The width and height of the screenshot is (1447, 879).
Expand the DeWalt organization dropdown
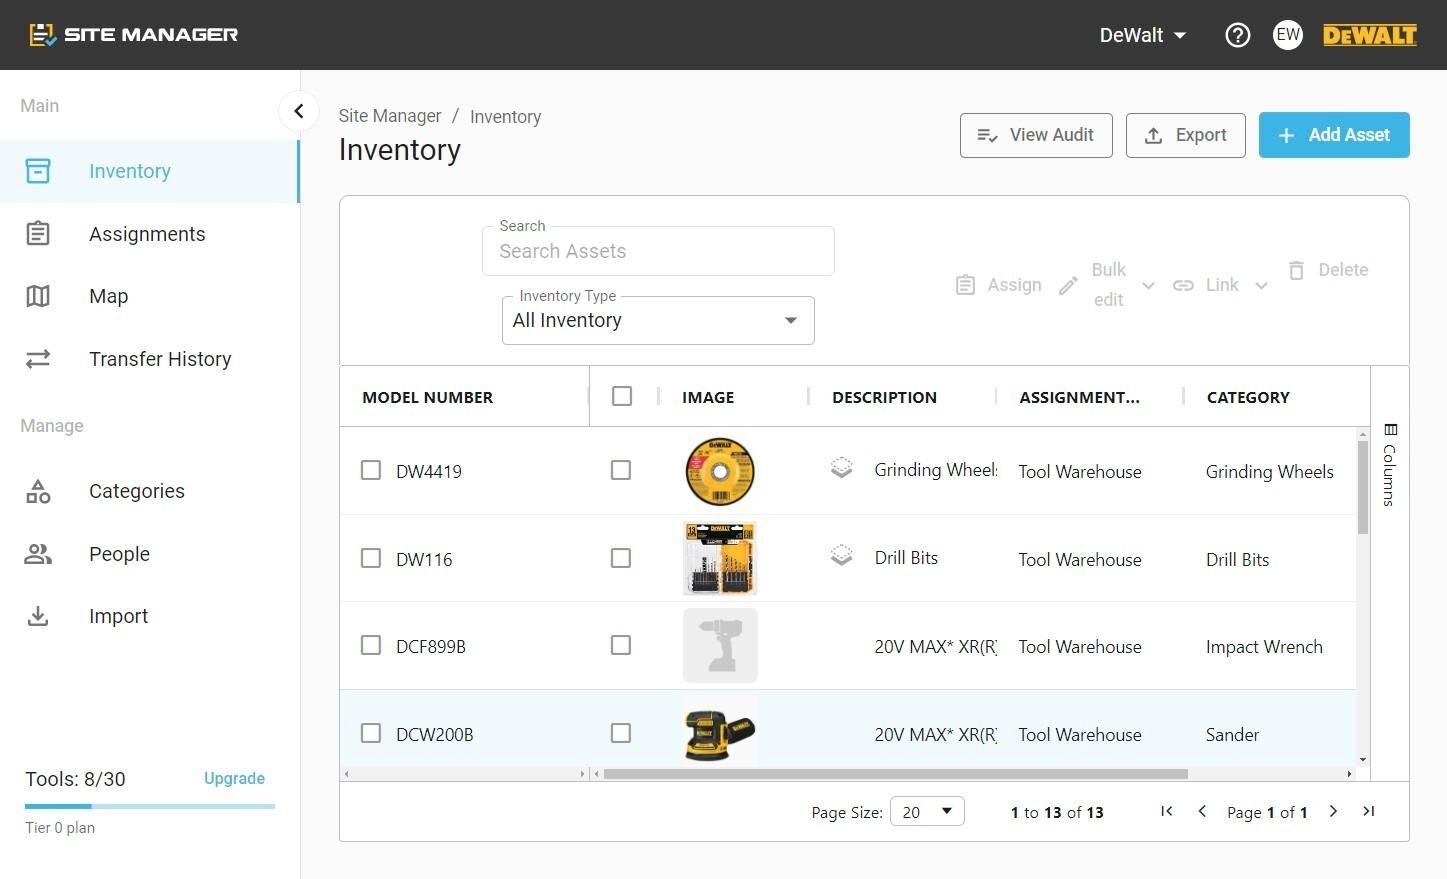[1143, 35]
